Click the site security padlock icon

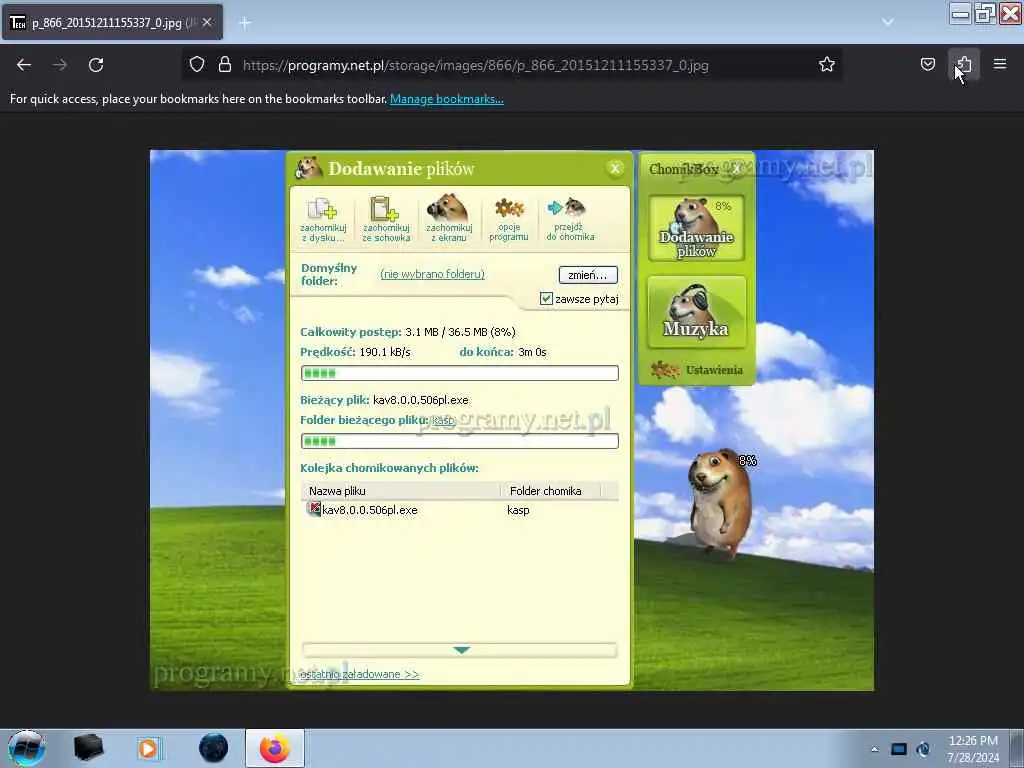pos(225,65)
